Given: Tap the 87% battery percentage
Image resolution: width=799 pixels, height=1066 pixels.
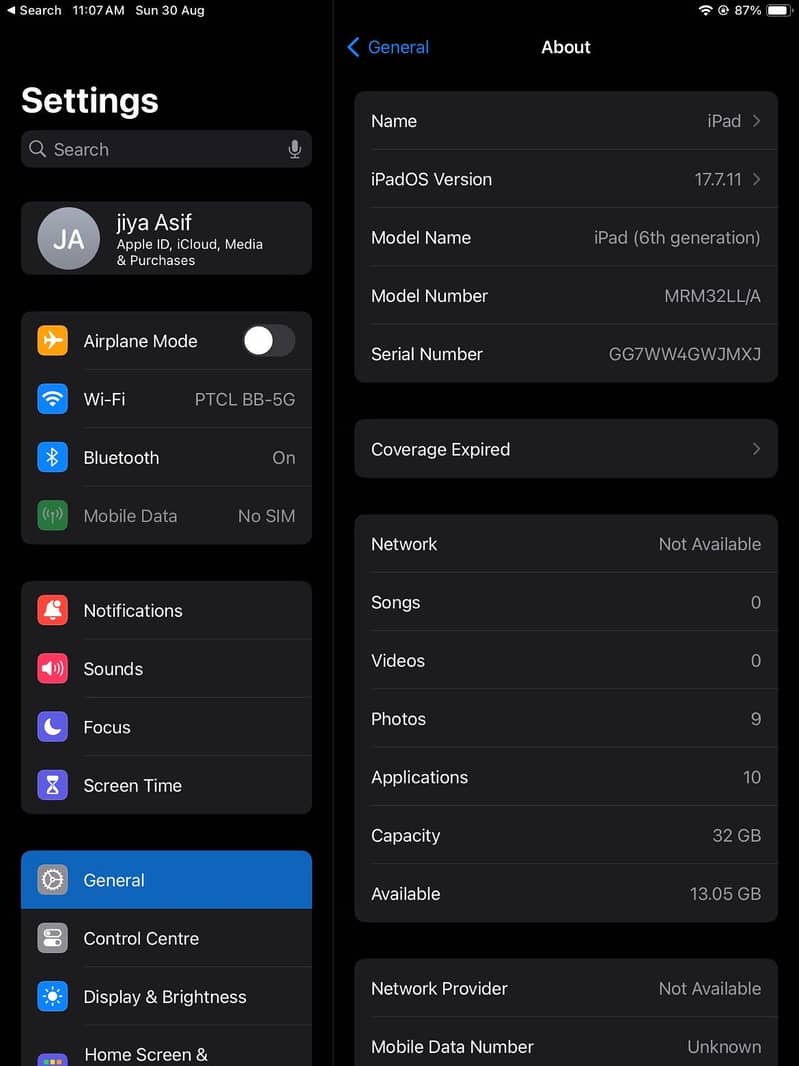Looking at the screenshot, I should (748, 10).
